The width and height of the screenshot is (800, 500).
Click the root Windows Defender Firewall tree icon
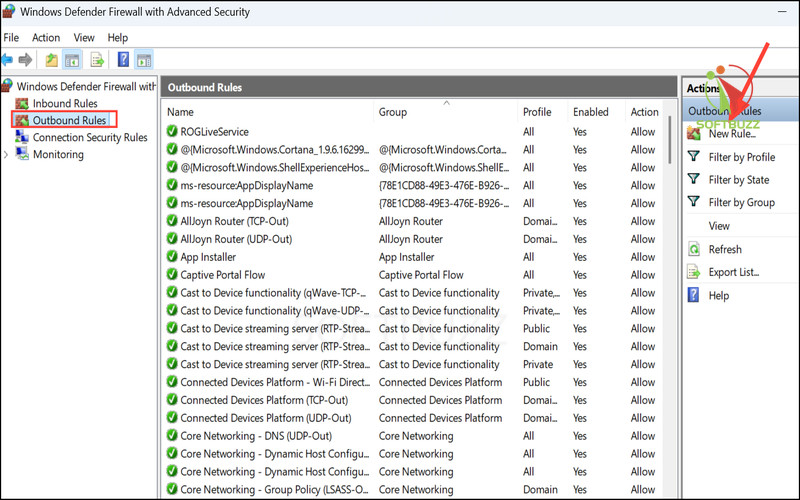(x=7, y=86)
